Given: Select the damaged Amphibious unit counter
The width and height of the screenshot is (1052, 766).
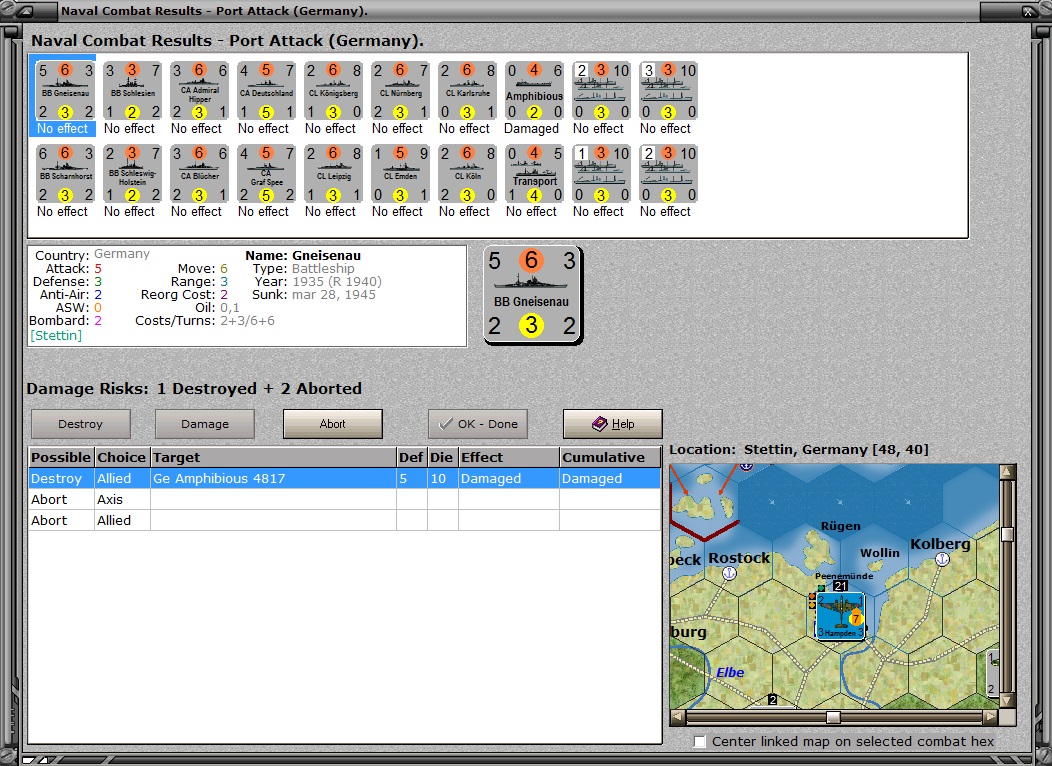Looking at the screenshot, I should tap(535, 91).
